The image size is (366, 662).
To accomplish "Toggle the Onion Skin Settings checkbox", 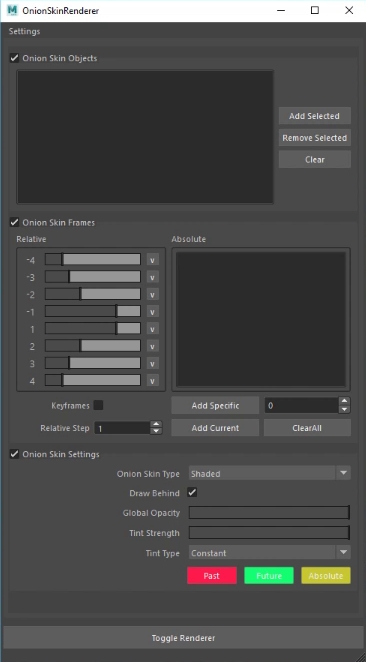I will coord(14,454).
